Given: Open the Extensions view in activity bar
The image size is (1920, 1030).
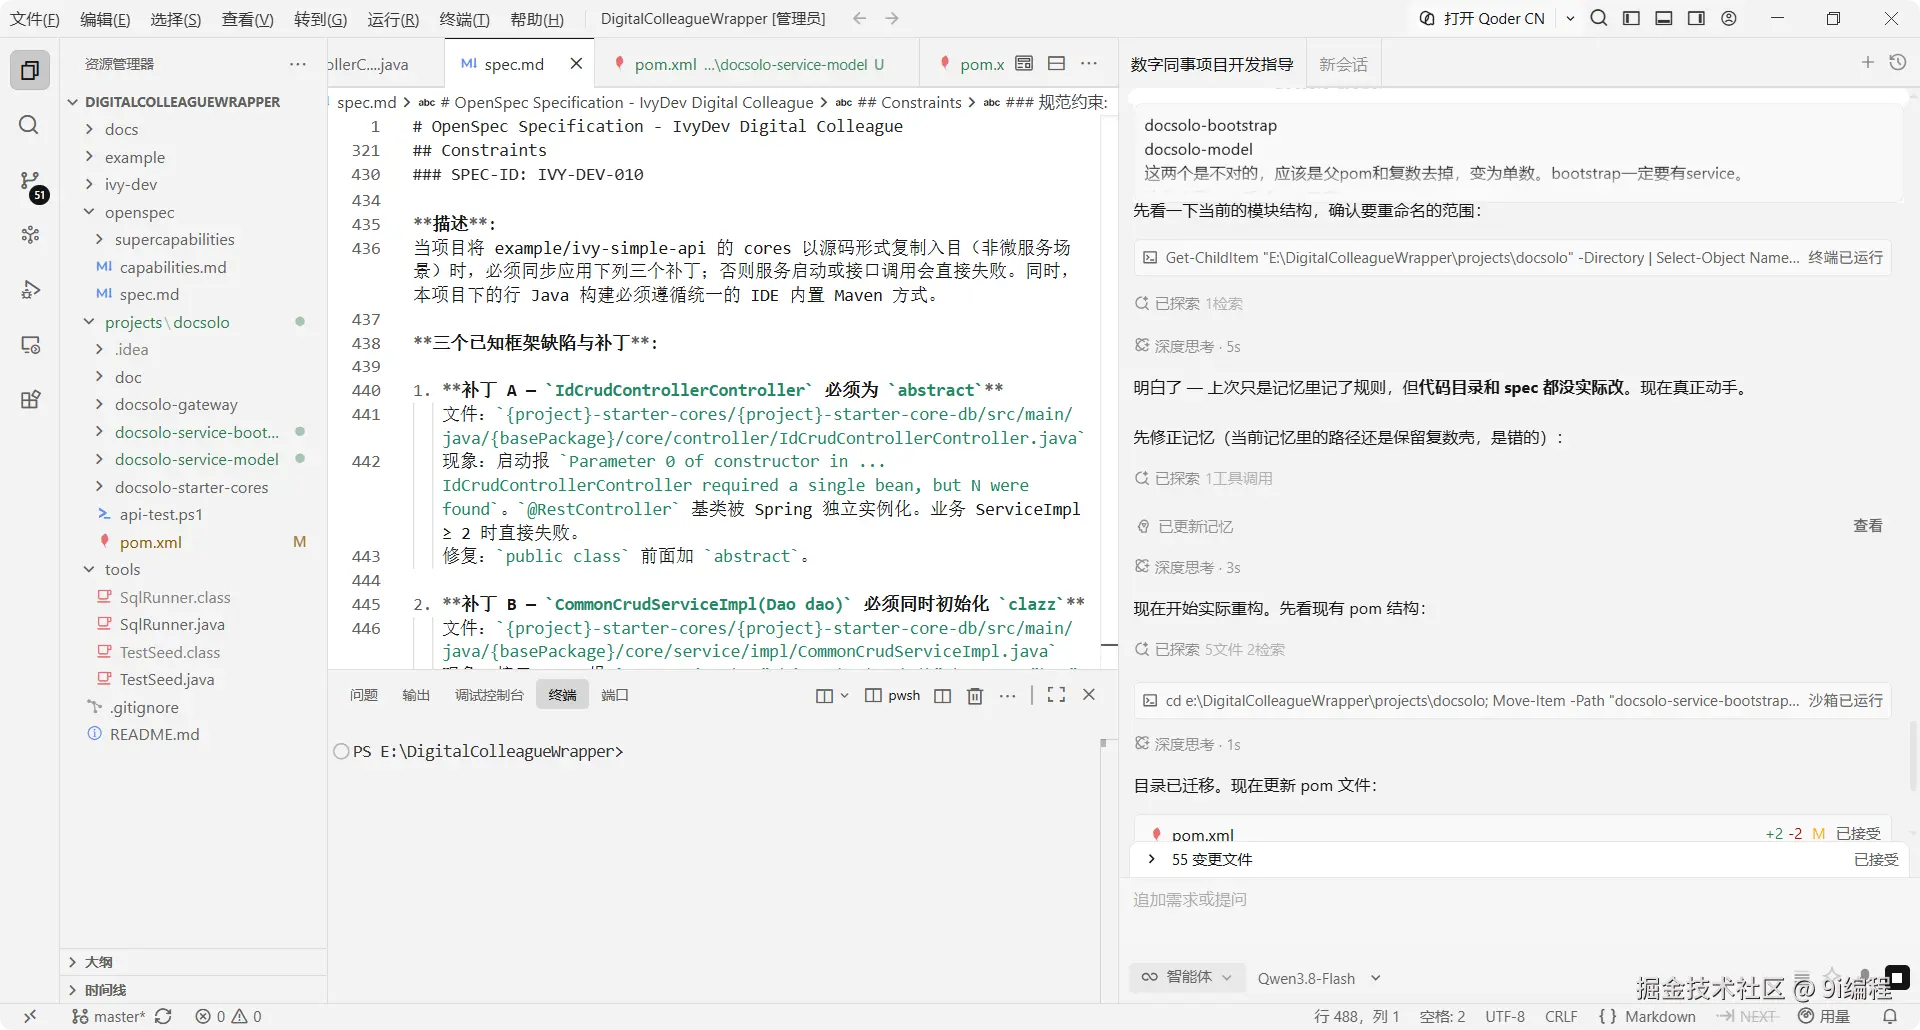Looking at the screenshot, I should coord(30,400).
